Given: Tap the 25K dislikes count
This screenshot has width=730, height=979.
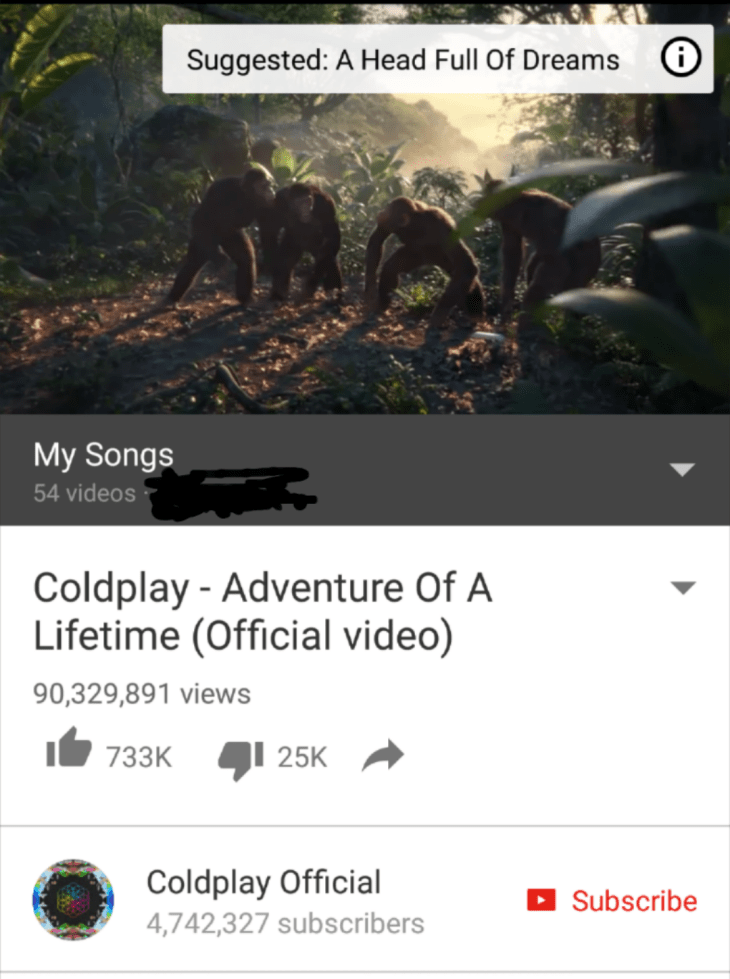Looking at the screenshot, I should click(302, 757).
